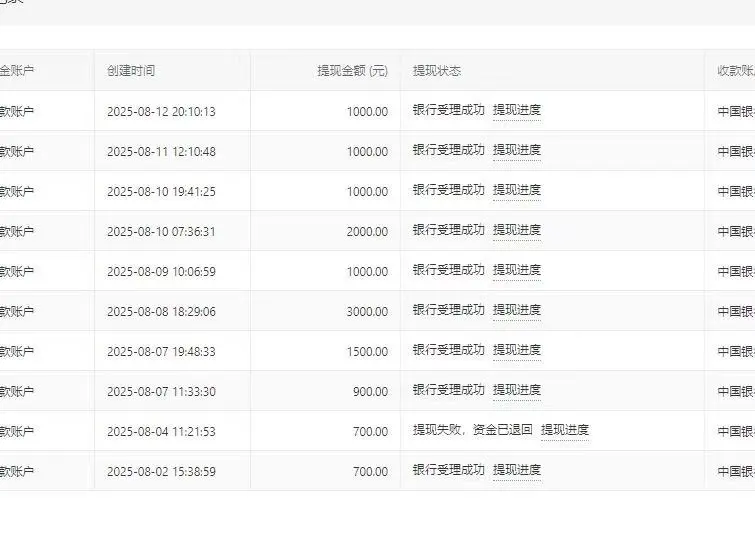
Task: Click 银行受理成功 status on the 2025-08-02 row
Action: 448,470
